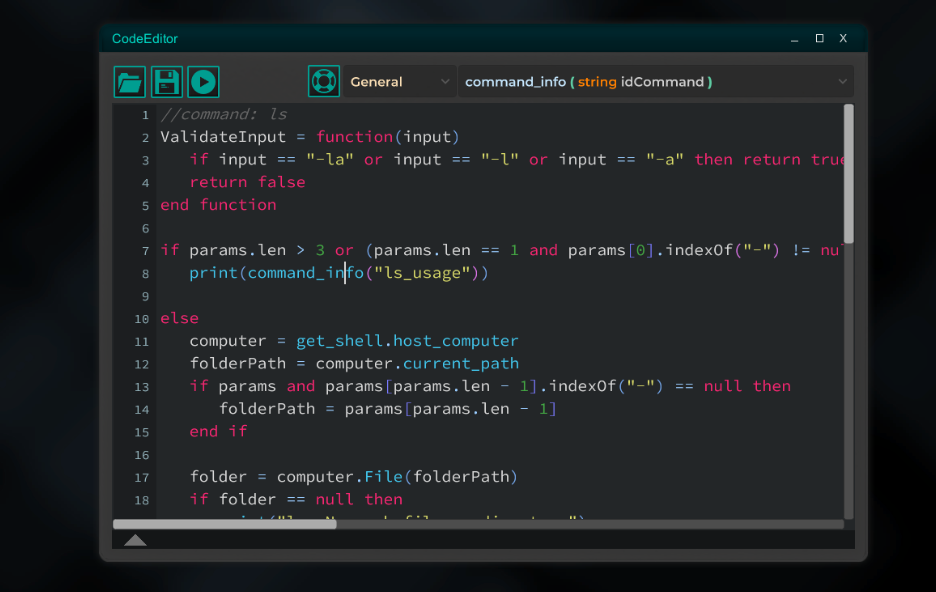Click the upward scroll arrow below the editor

click(135, 539)
